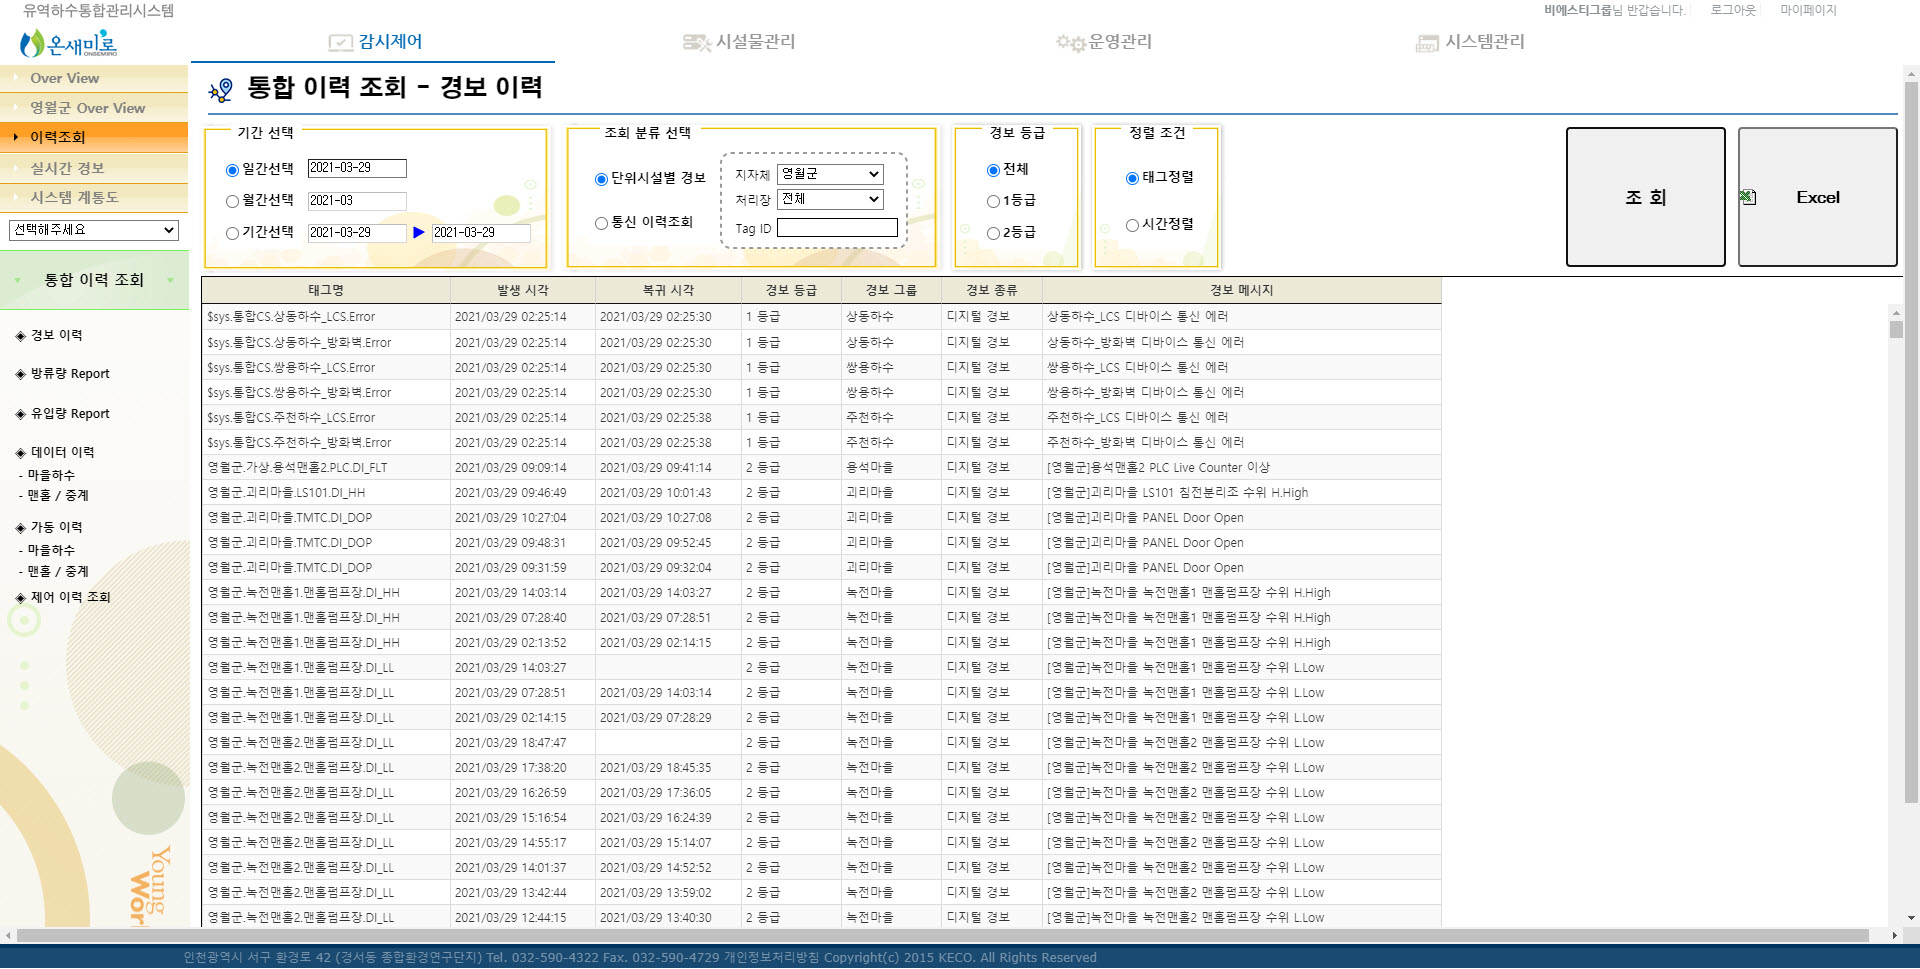Click the Excel export button
The image size is (1920, 969).
pos(1818,197)
